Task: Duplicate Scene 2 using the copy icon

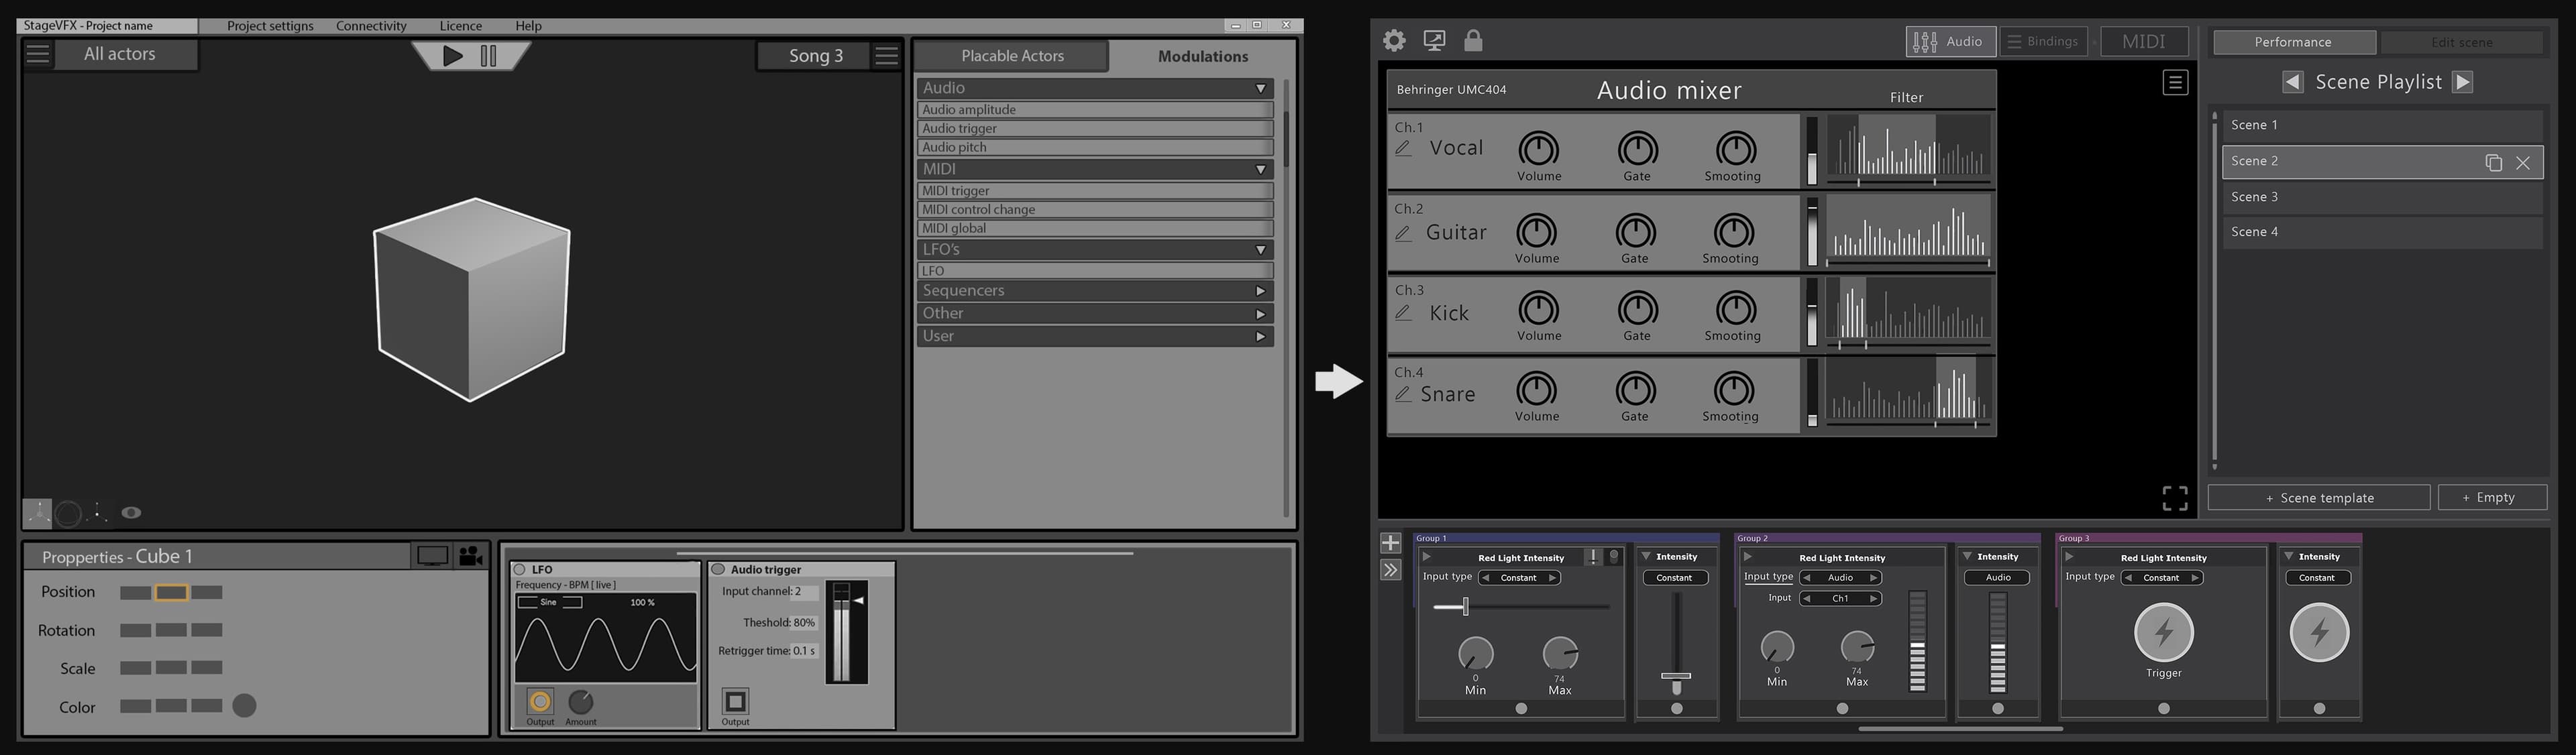Action: coord(2493,163)
